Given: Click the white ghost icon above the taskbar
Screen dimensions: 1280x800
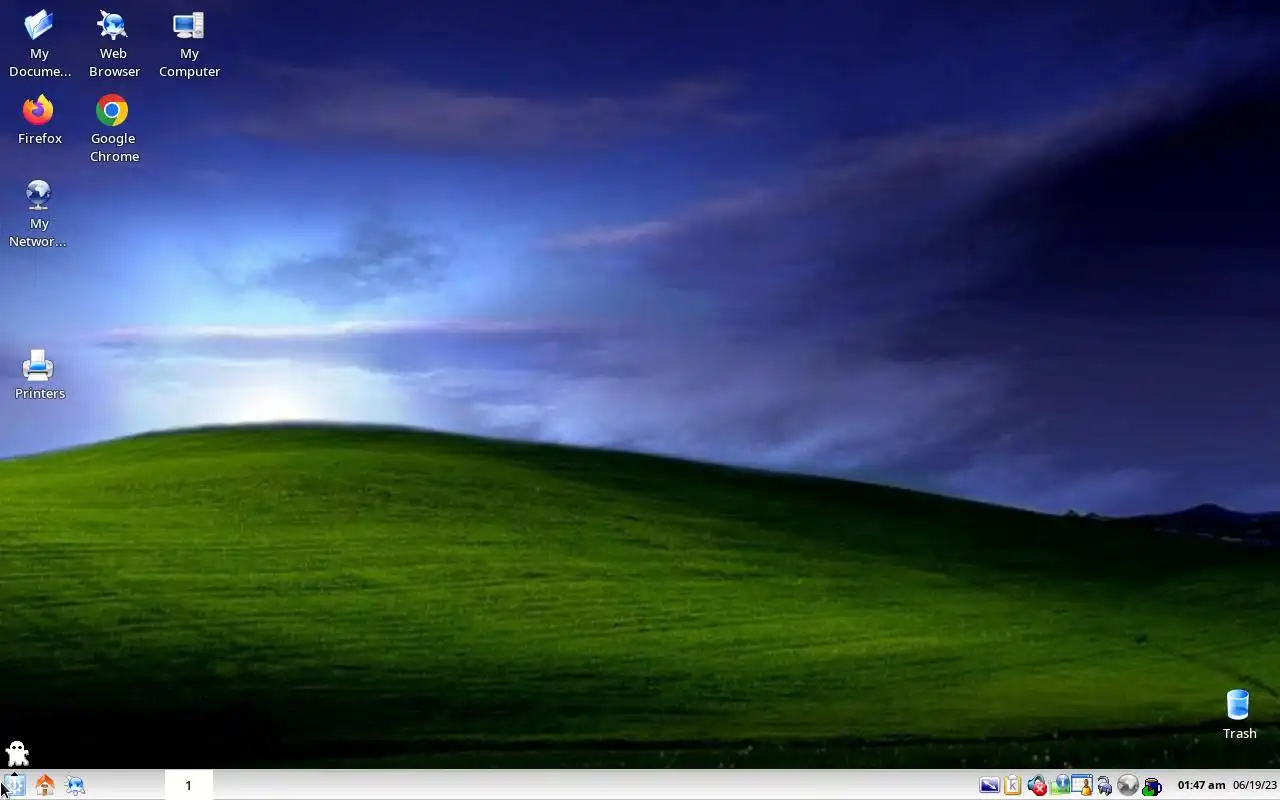Looking at the screenshot, I should (x=17, y=753).
